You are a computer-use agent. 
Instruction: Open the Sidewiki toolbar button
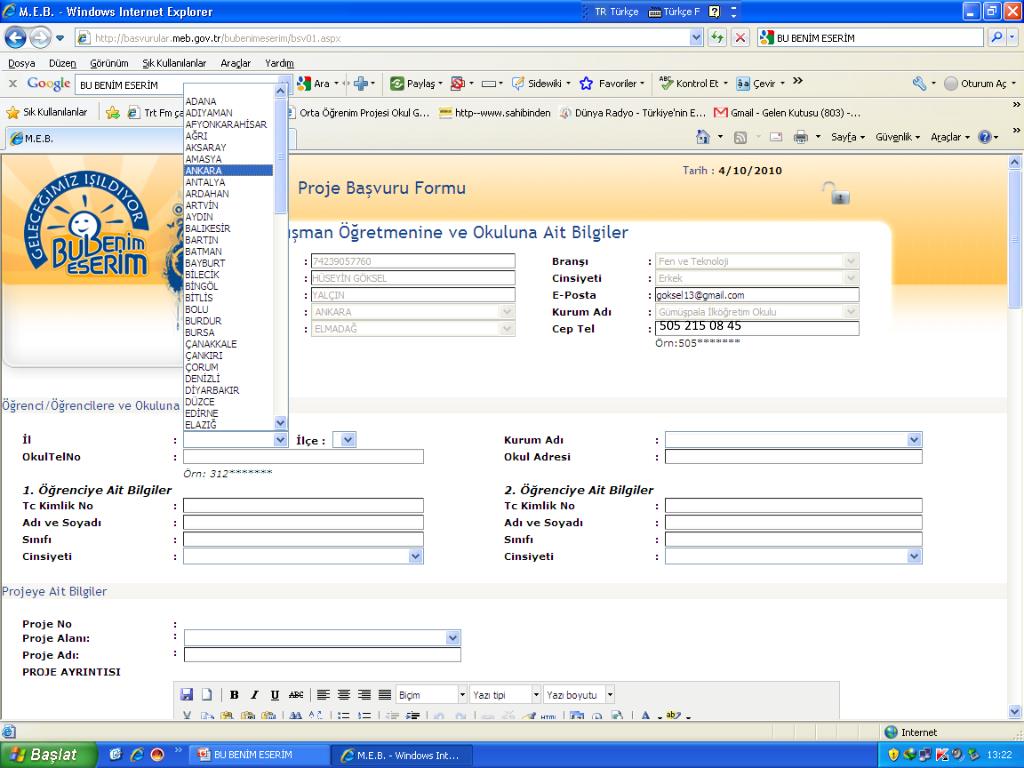[x=541, y=84]
